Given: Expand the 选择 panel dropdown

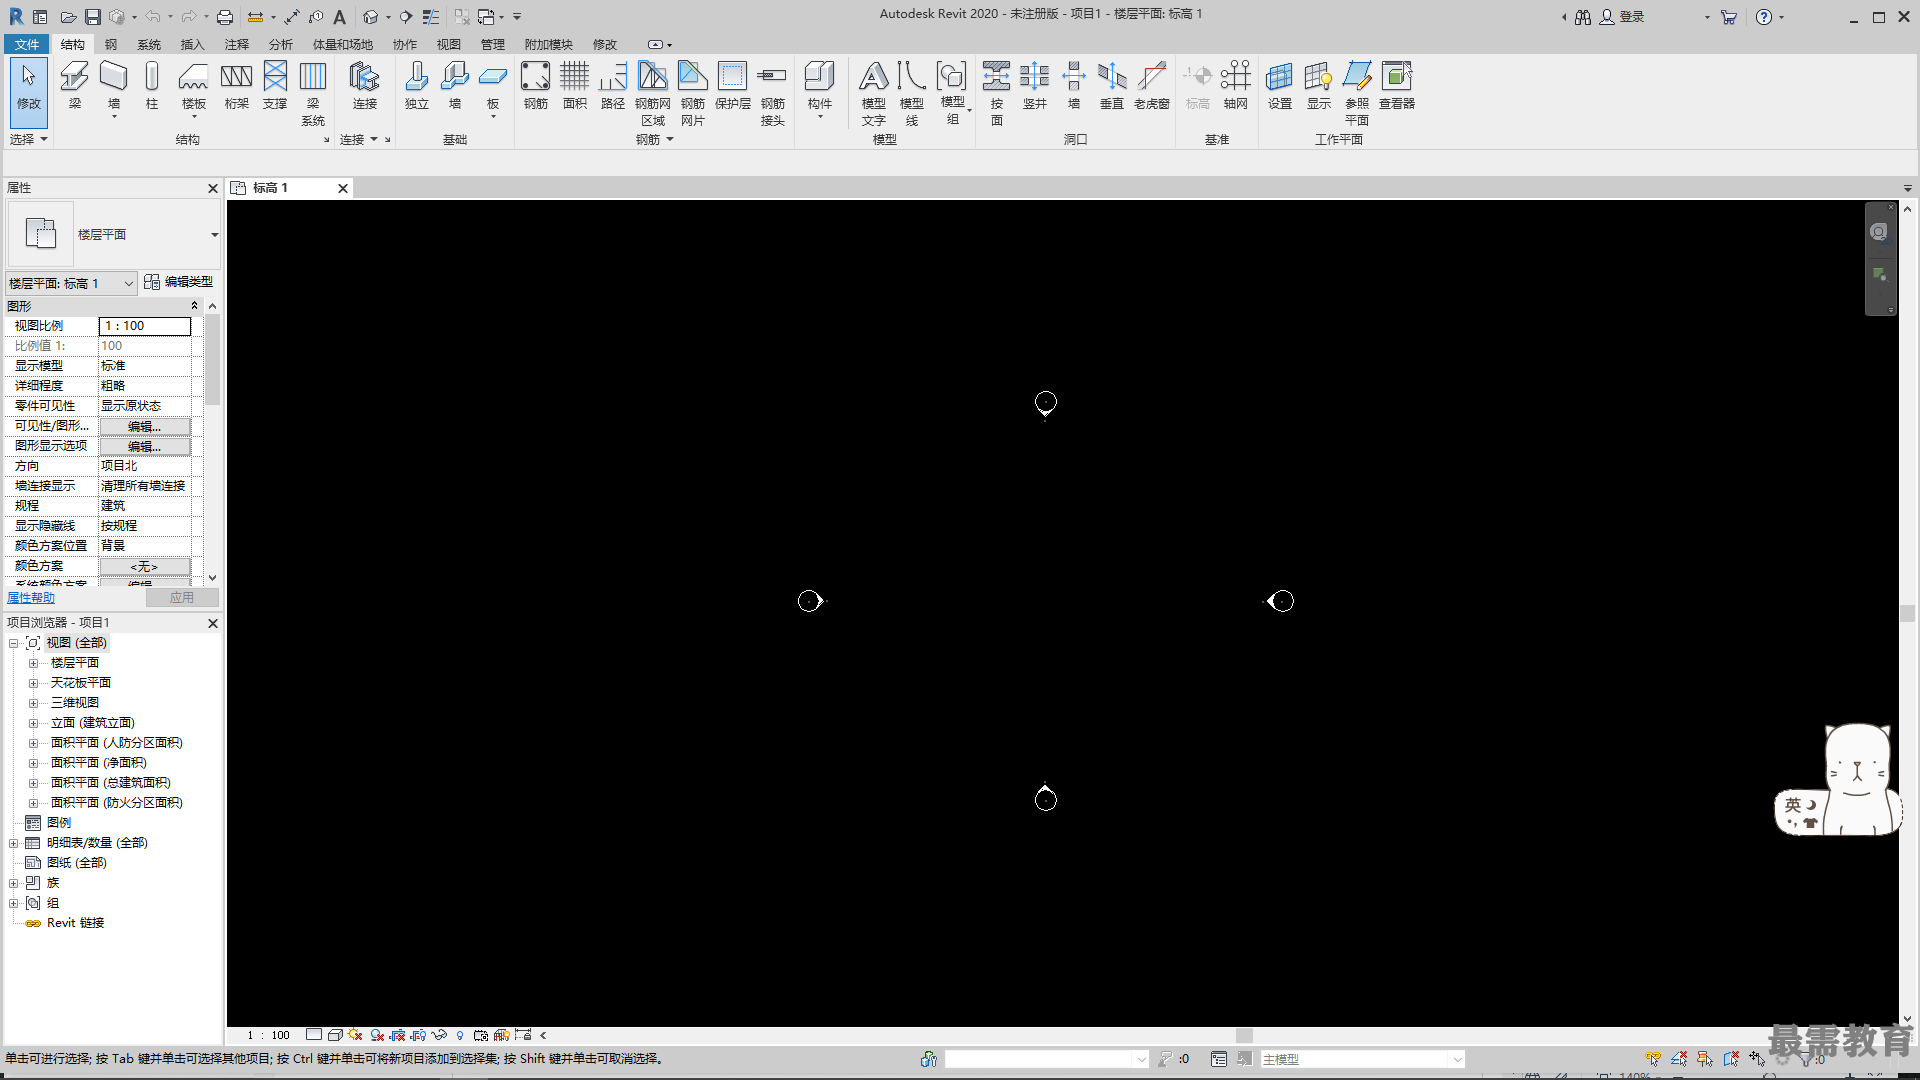Looking at the screenshot, I should click(29, 139).
